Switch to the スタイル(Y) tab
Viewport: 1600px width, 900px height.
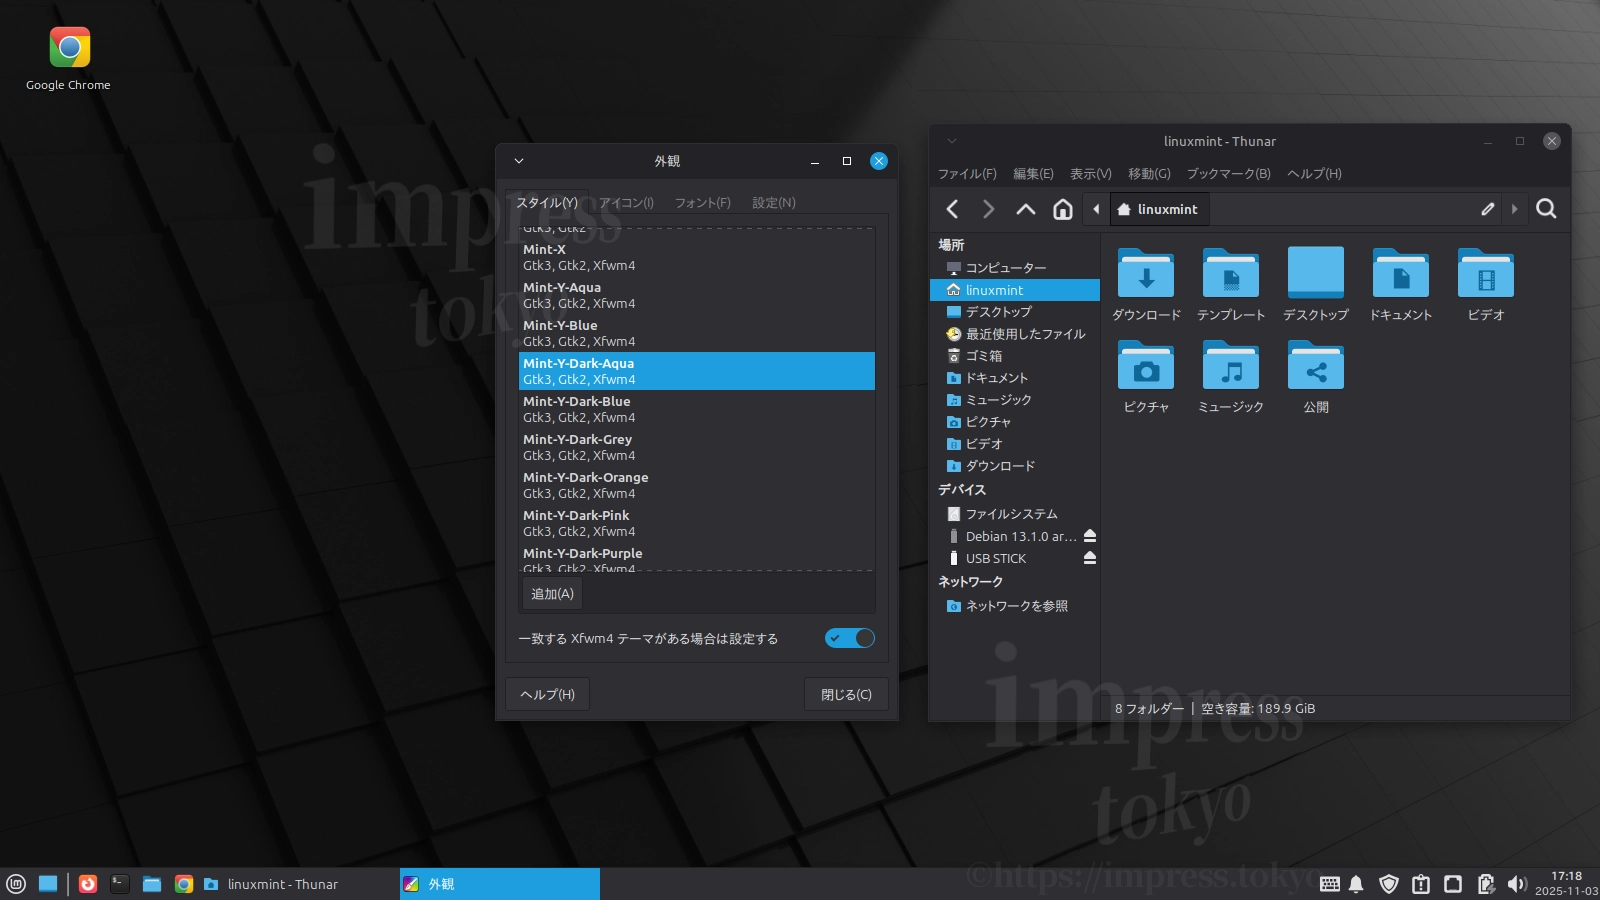(x=547, y=203)
